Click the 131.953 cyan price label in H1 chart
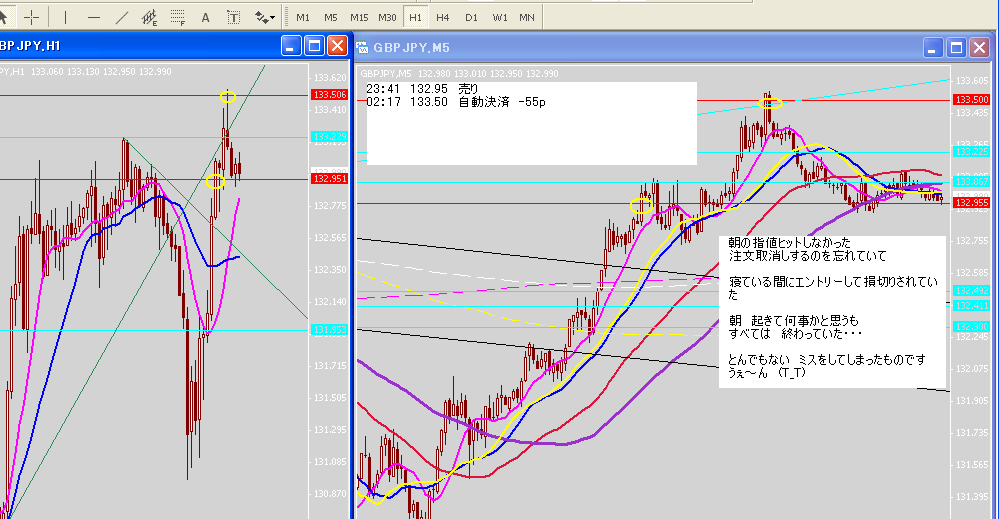This screenshot has height=519, width=999. 329,330
